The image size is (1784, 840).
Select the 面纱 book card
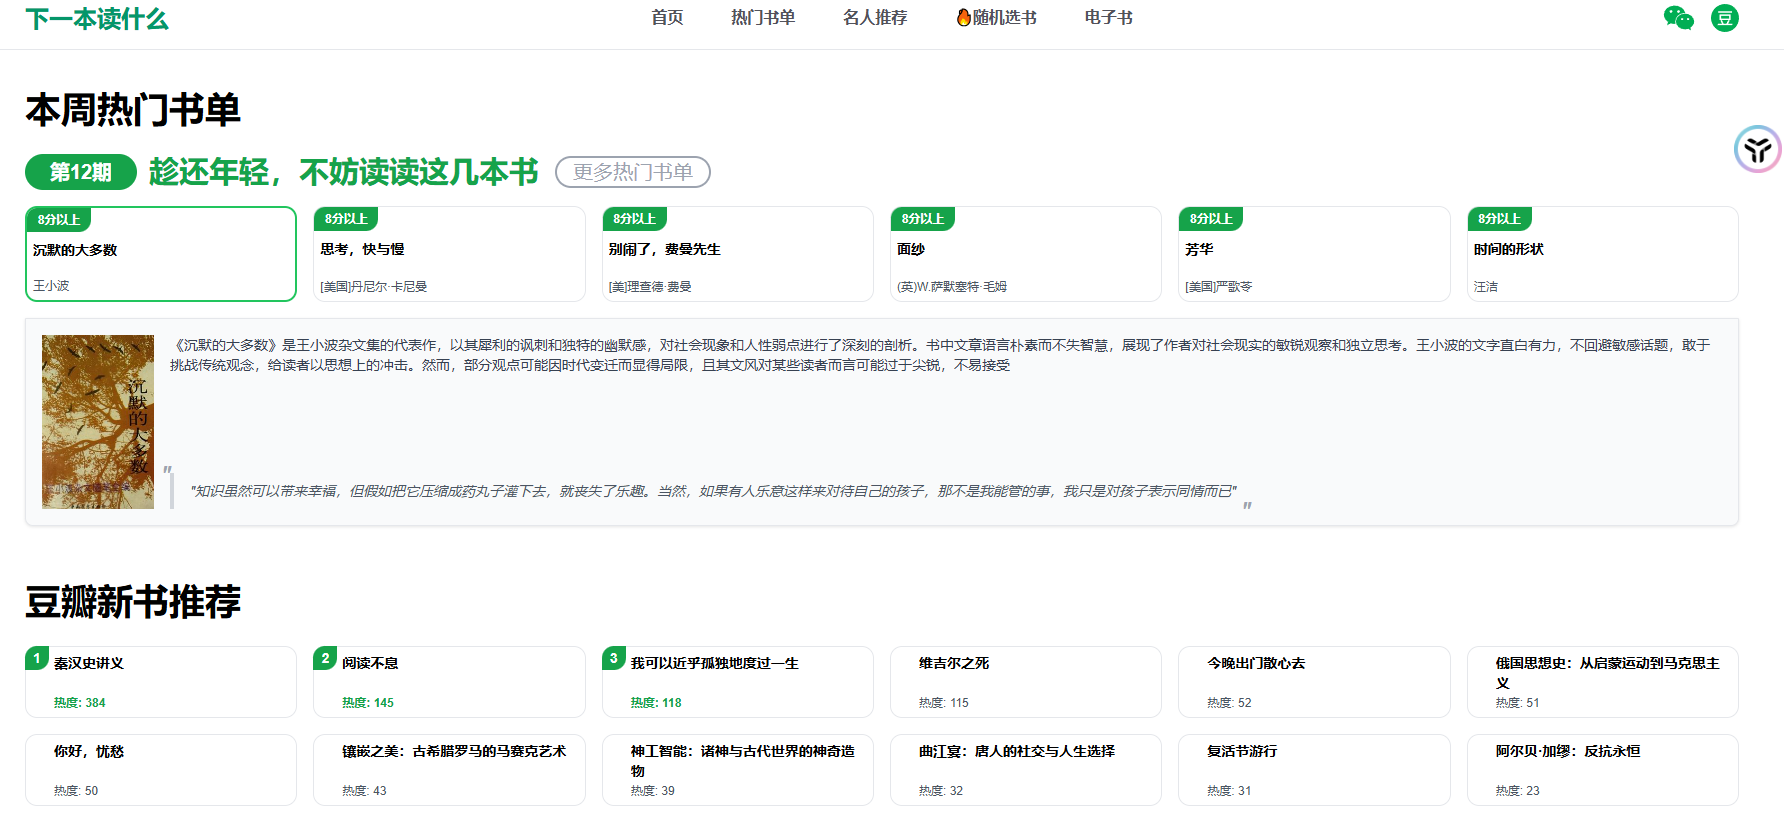tap(1026, 254)
